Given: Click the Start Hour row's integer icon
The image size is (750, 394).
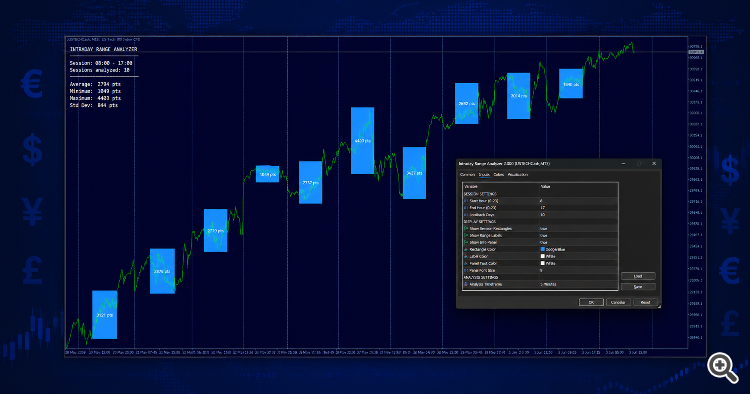Looking at the screenshot, I should (x=466, y=201).
